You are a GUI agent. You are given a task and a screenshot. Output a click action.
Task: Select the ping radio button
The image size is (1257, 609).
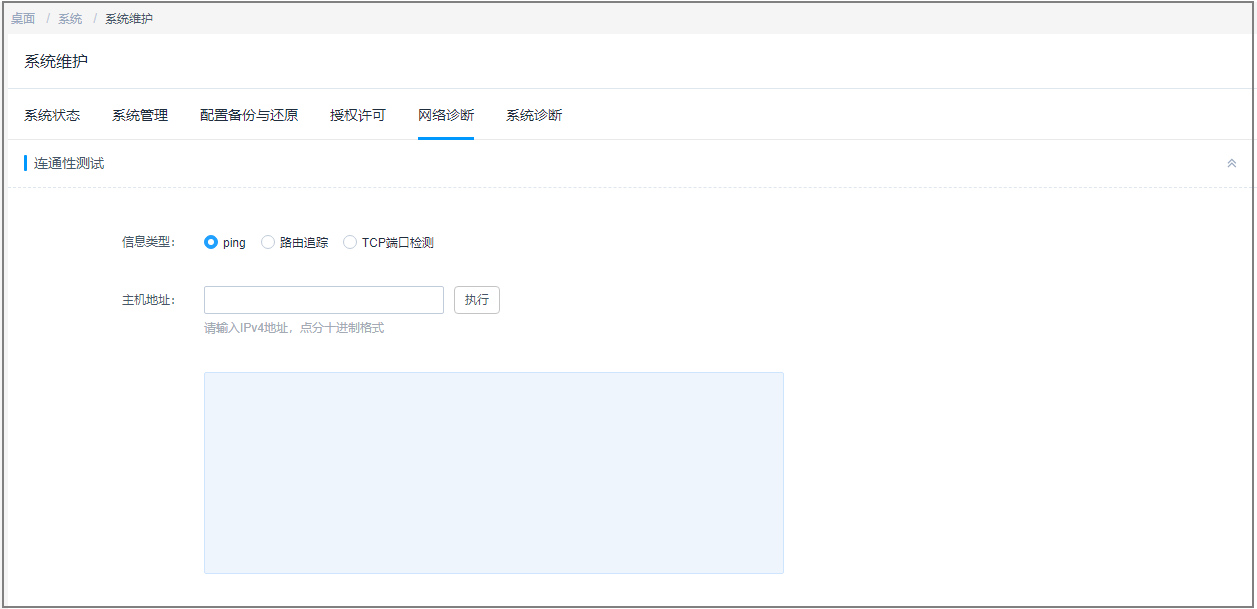pyautogui.click(x=211, y=242)
